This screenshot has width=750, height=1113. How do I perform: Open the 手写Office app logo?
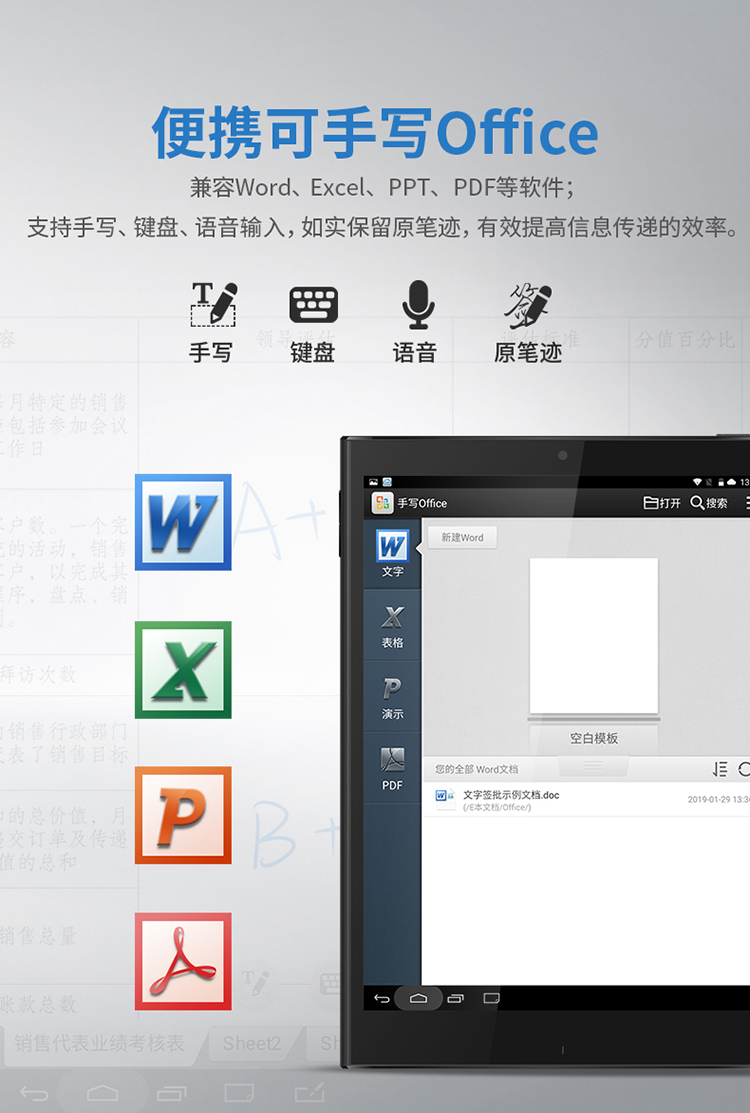(x=382, y=503)
